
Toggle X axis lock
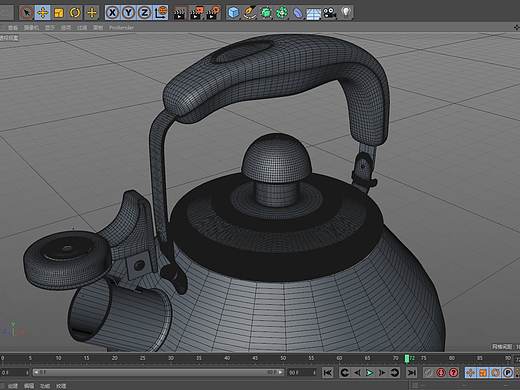[112, 13]
